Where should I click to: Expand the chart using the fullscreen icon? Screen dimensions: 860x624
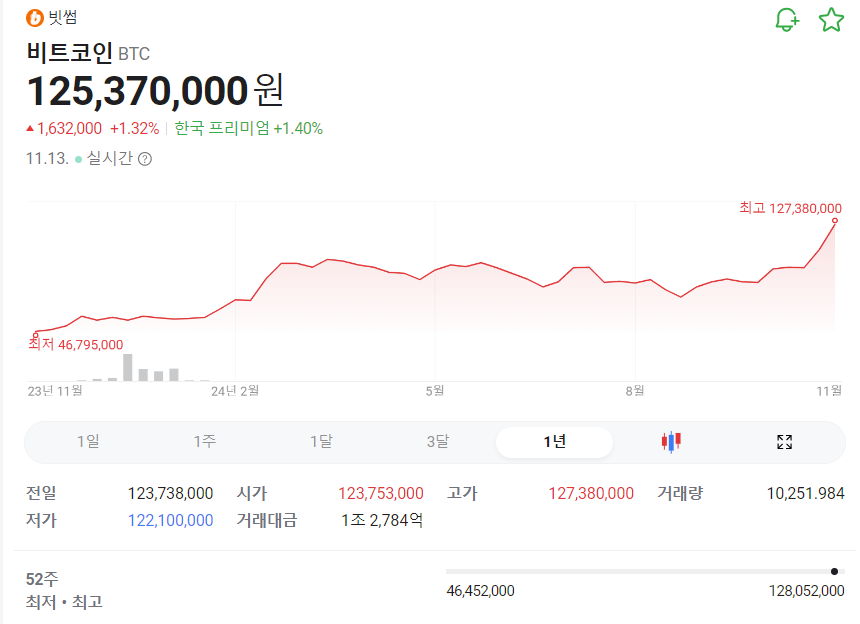[784, 441]
